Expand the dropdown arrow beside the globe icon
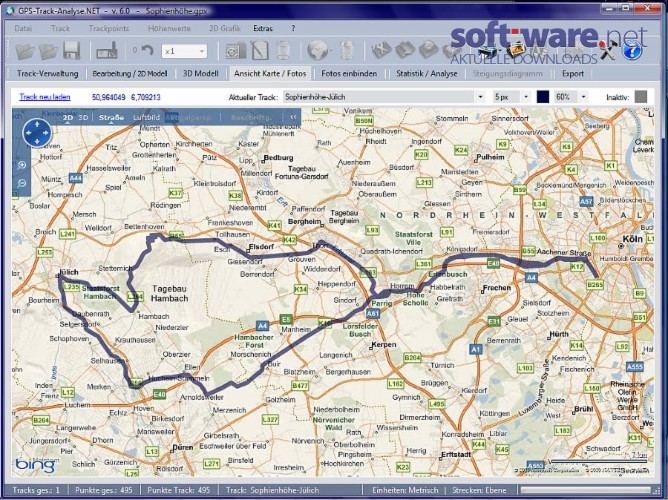668x500 pixels. point(330,52)
